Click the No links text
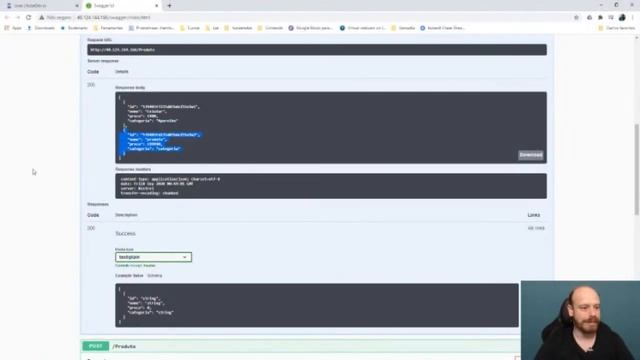The width and height of the screenshot is (640, 360). (536, 228)
